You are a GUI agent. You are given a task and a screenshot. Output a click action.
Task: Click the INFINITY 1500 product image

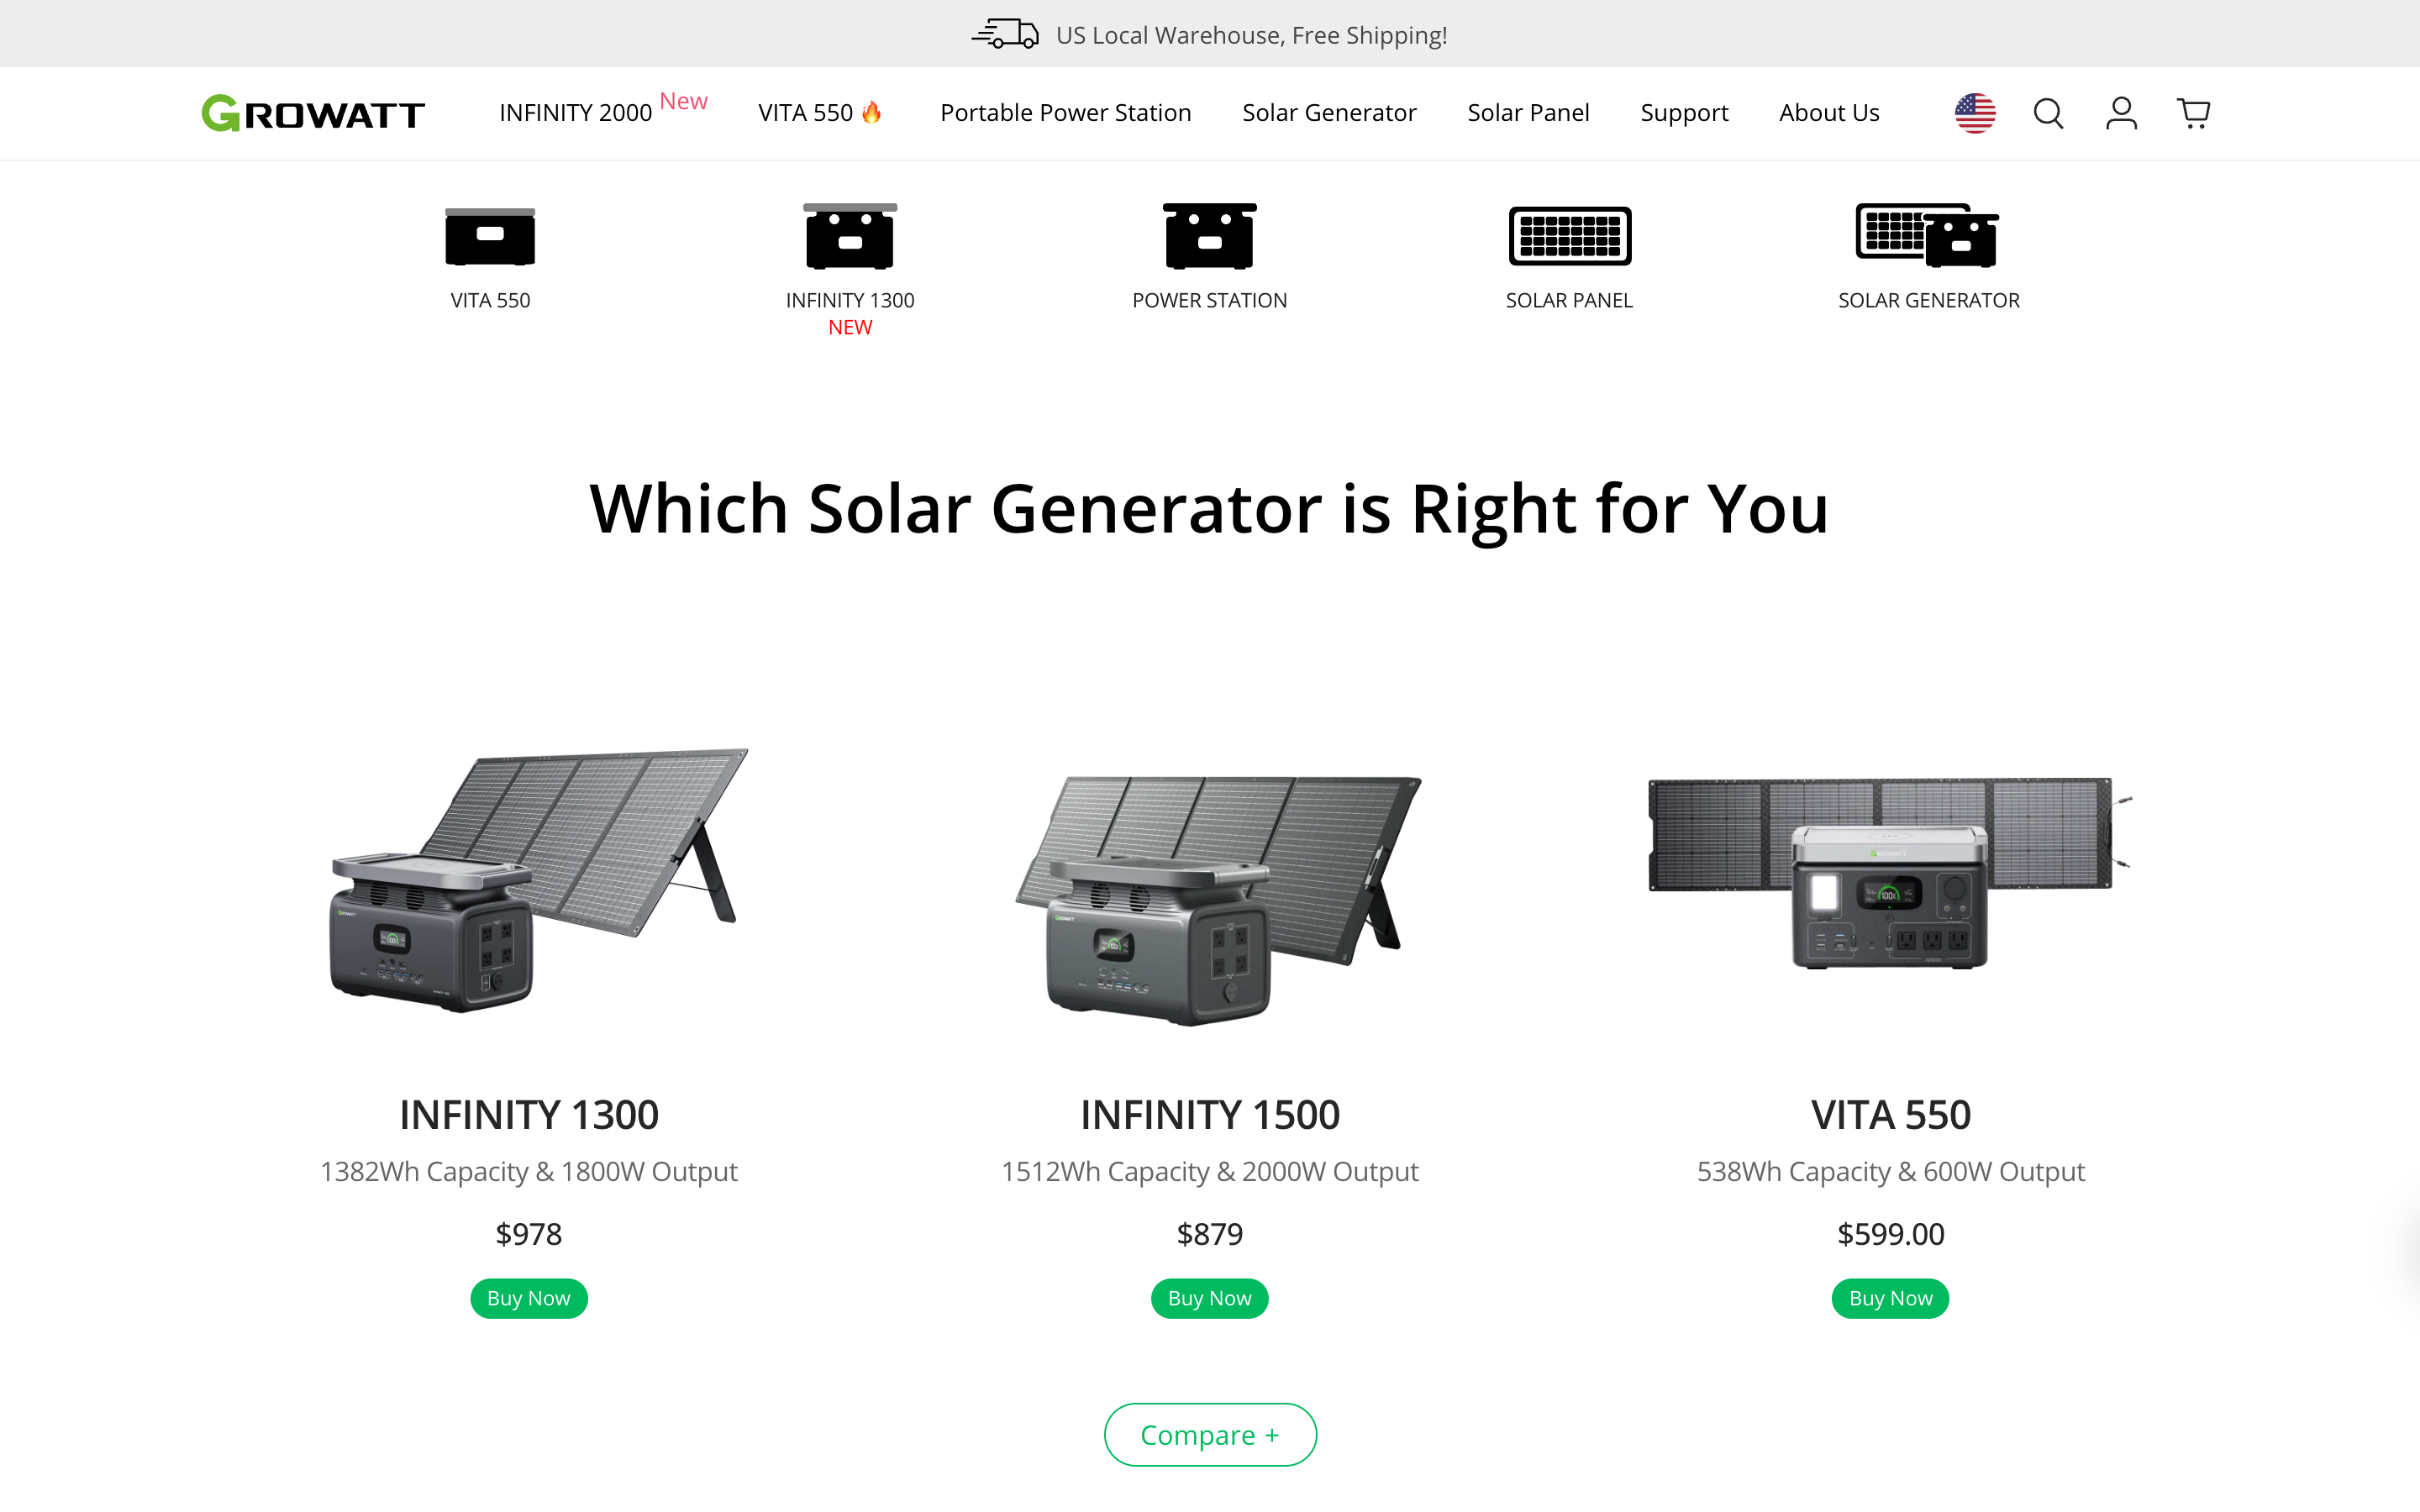click(1209, 900)
